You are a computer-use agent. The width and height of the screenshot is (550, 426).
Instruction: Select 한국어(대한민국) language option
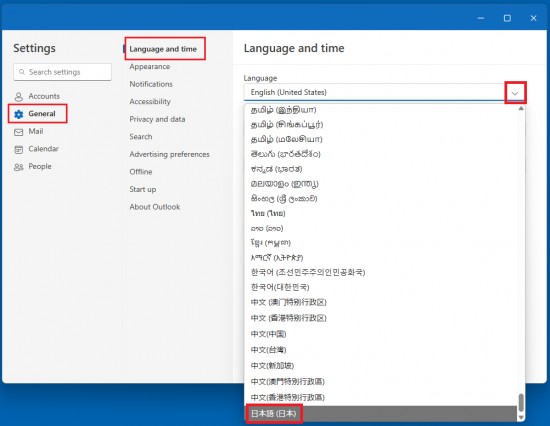tap(381, 287)
